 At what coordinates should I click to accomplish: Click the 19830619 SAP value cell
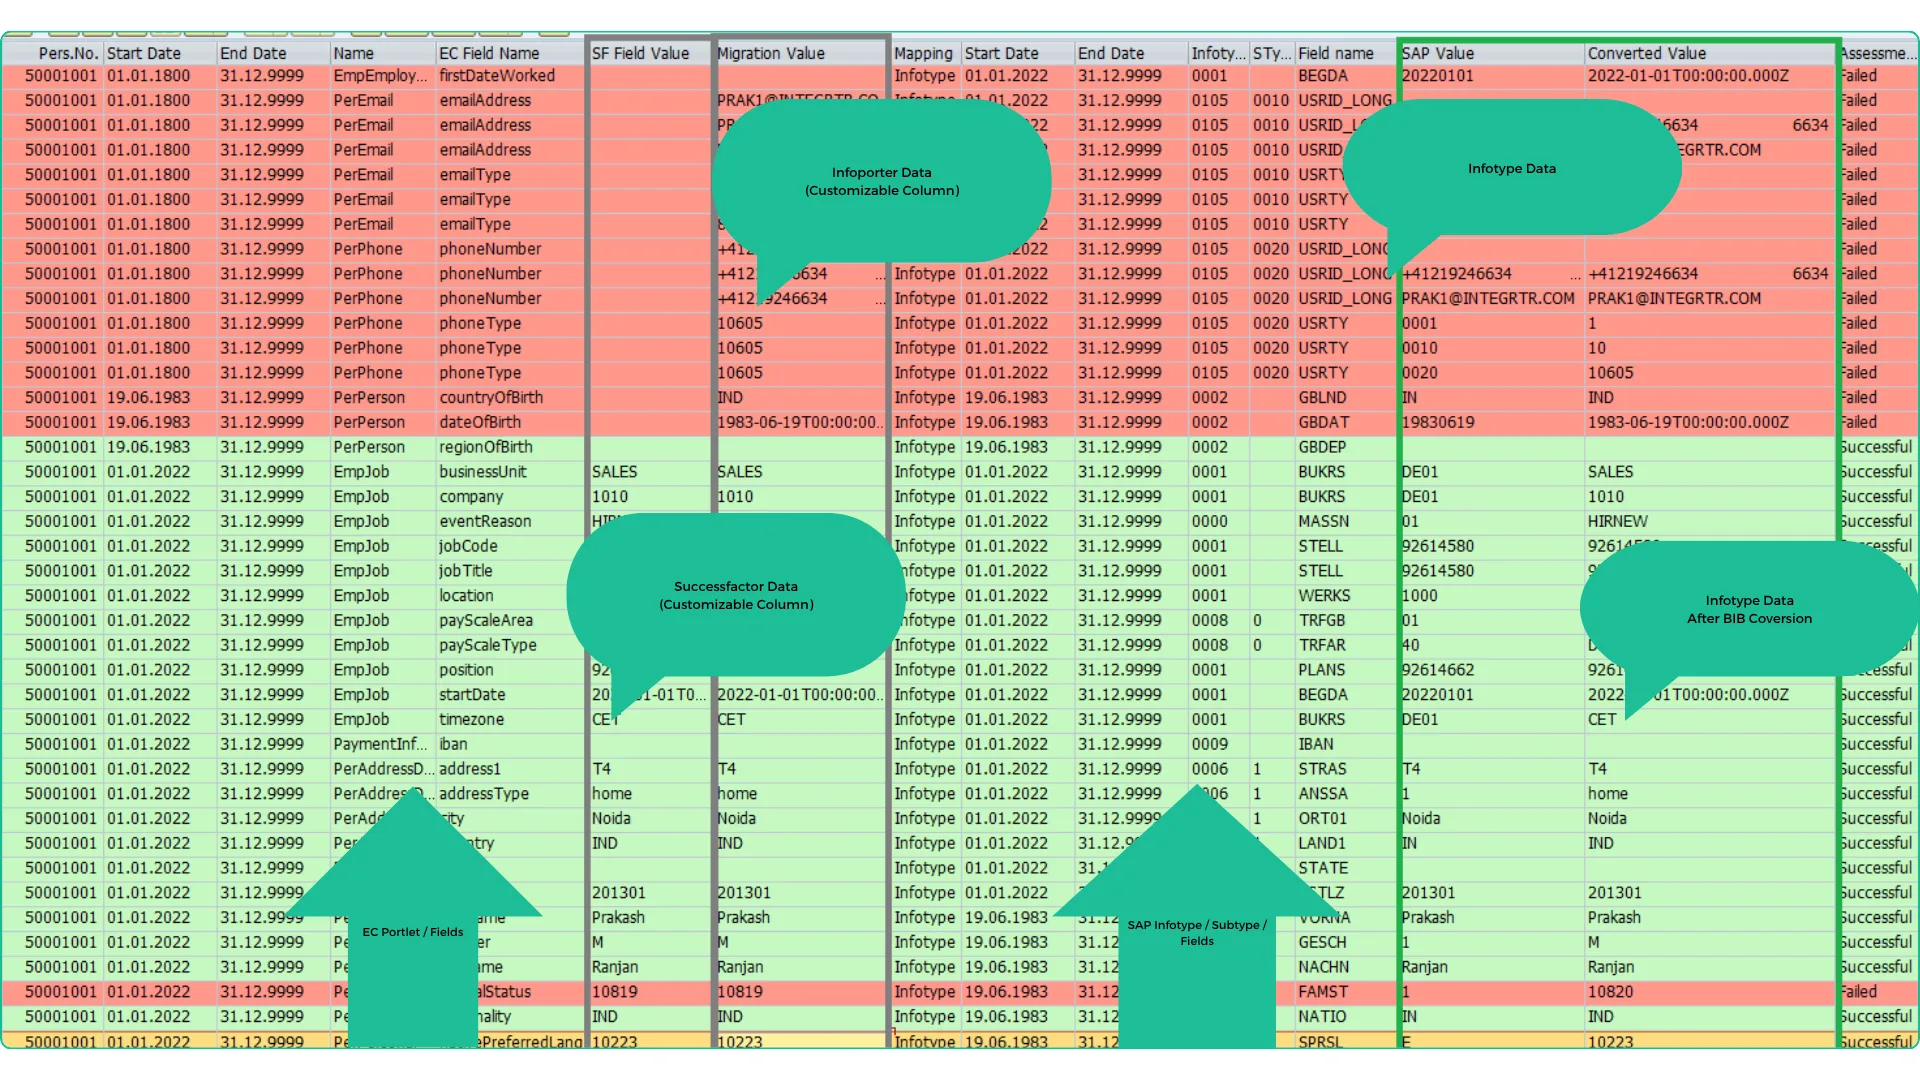click(x=1491, y=423)
